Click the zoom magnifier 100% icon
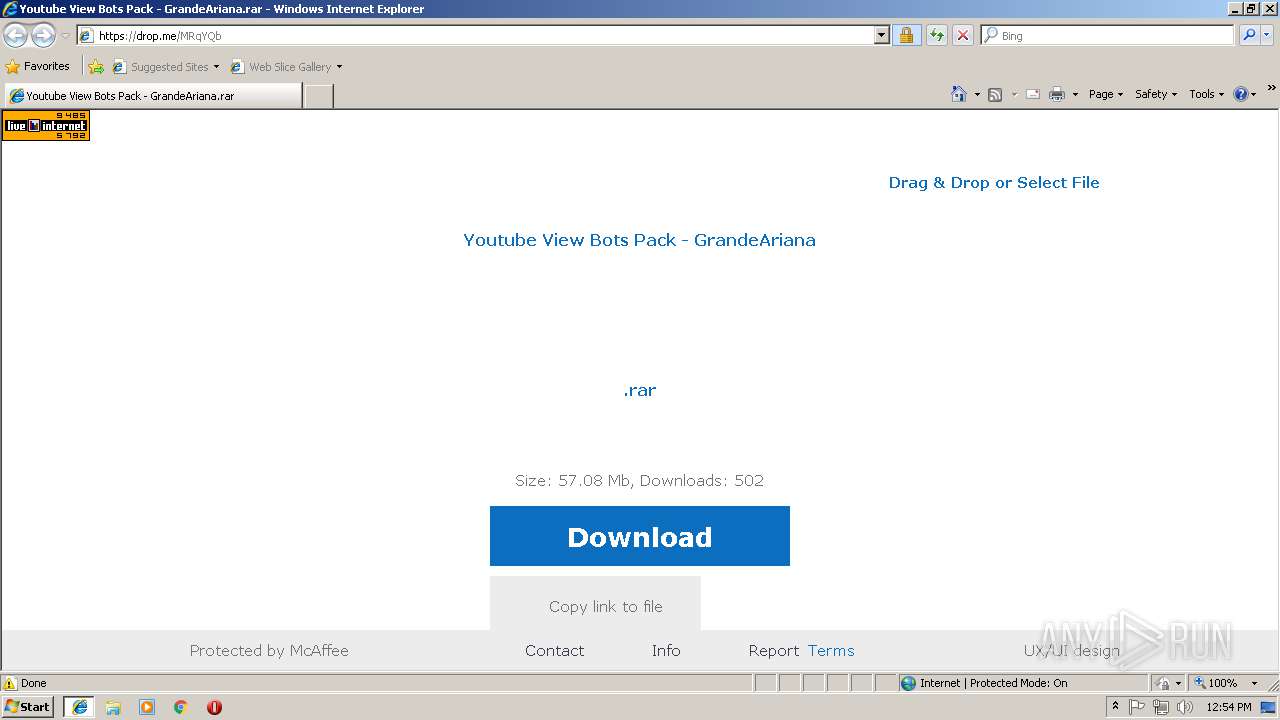Screen dimensions: 1280x720 click(x=1199, y=683)
